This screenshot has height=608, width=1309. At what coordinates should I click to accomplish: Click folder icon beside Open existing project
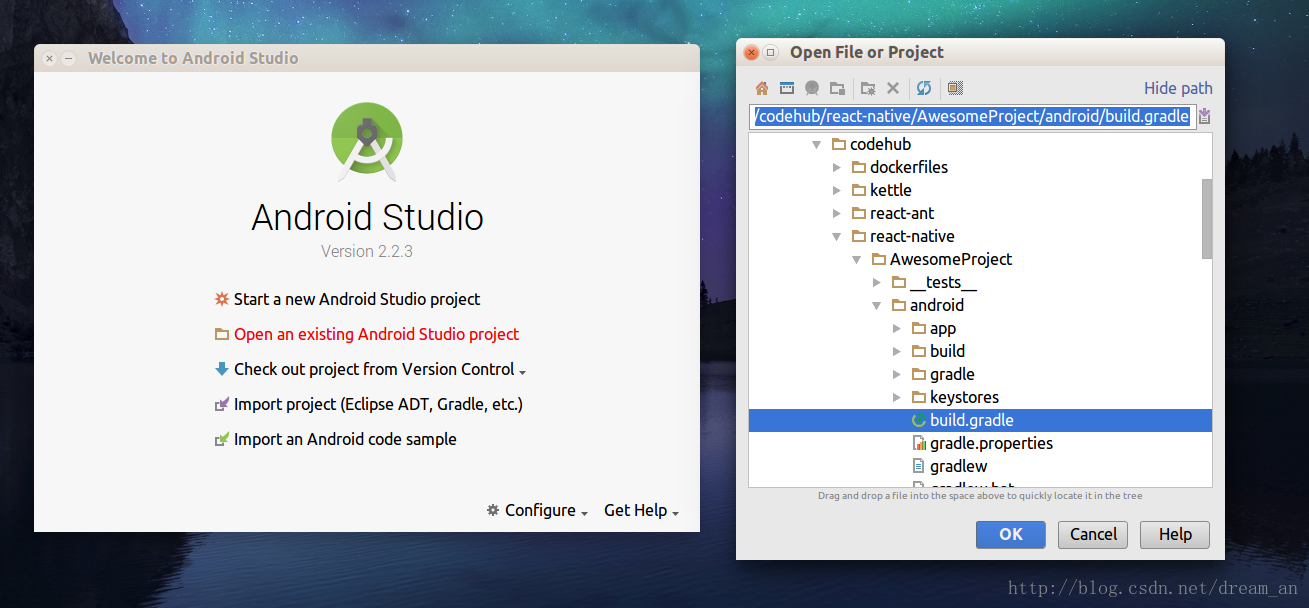point(222,334)
